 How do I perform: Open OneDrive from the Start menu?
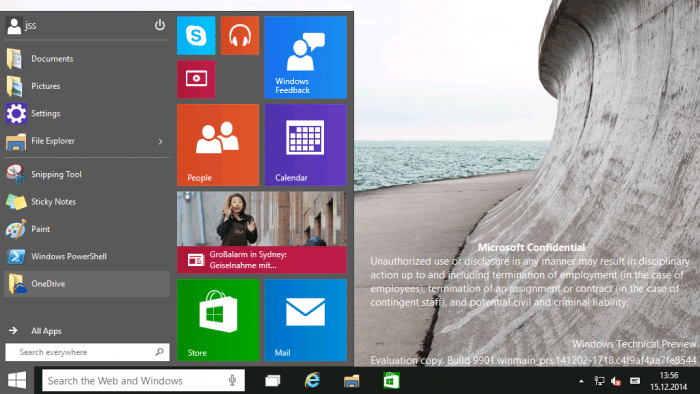(87, 284)
